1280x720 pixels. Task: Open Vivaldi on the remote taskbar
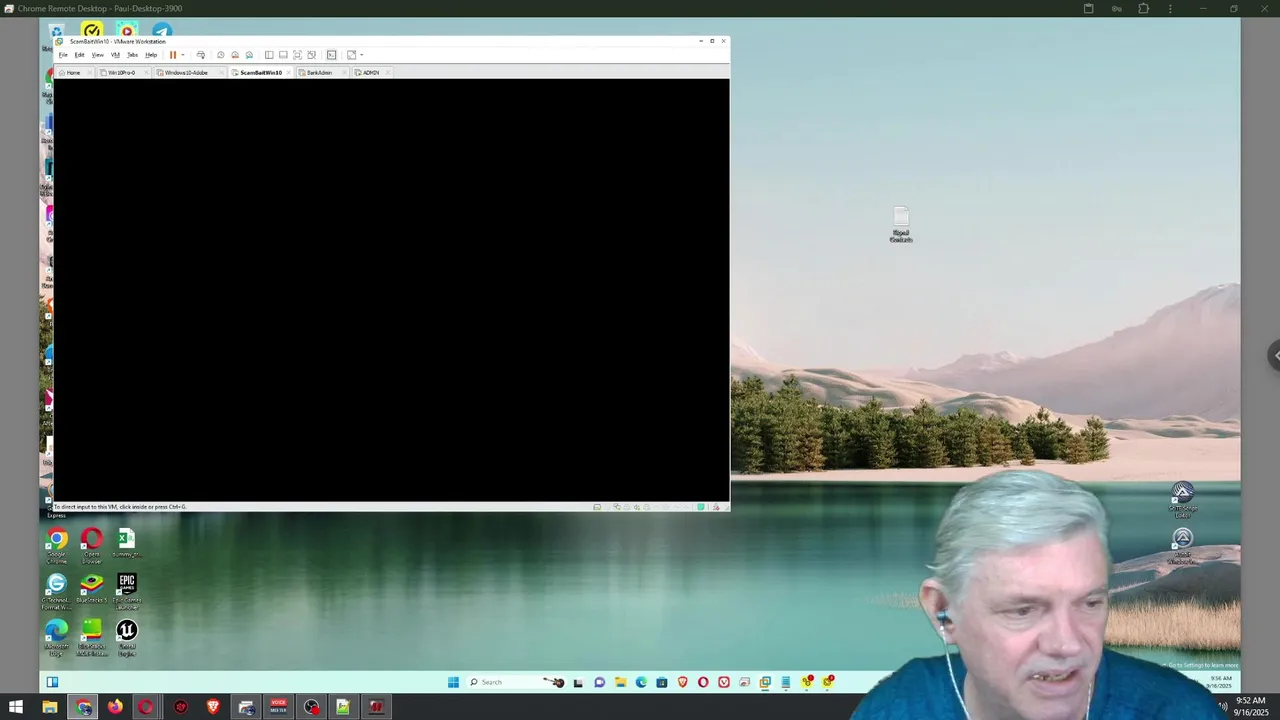click(724, 682)
